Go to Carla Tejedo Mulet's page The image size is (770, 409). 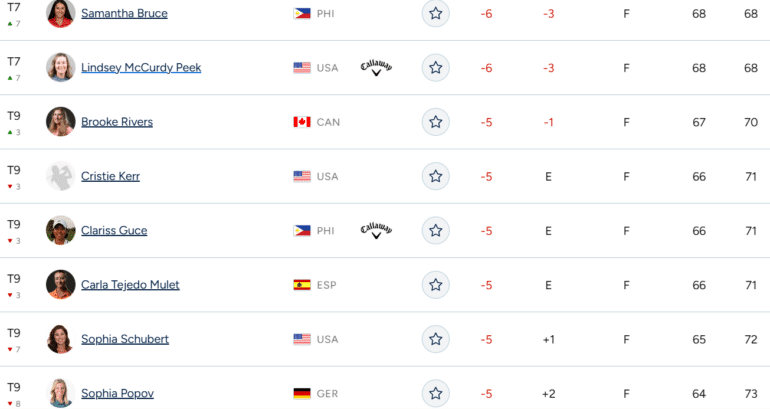coord(130,285)
